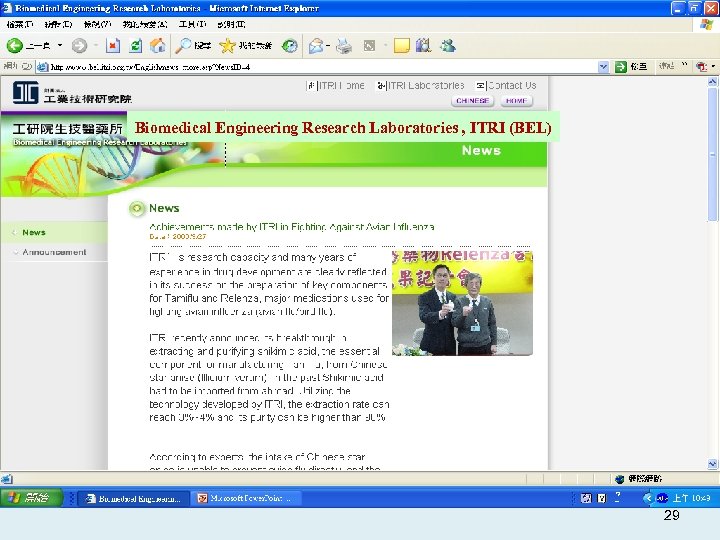720x540 pixels.
Task: Click the press conference photo
Action: [x=462, y=303]
